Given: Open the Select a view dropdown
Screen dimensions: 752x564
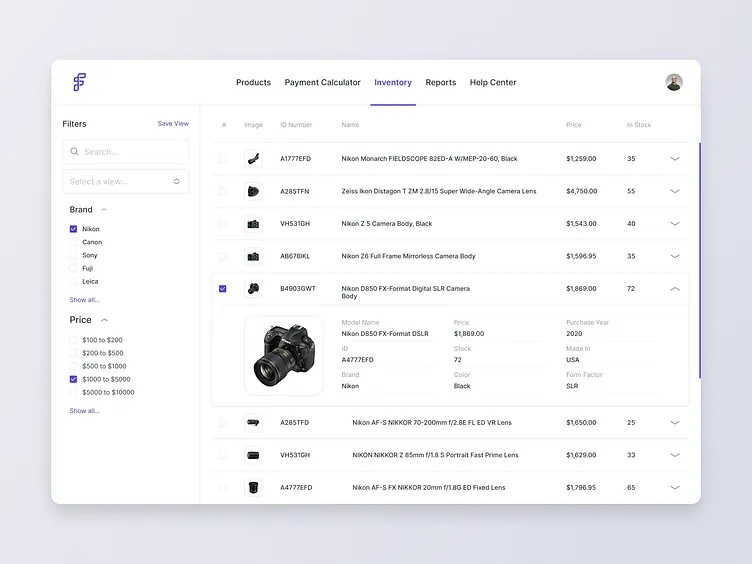Looking at the screenshot, I should tap(125, 181).
